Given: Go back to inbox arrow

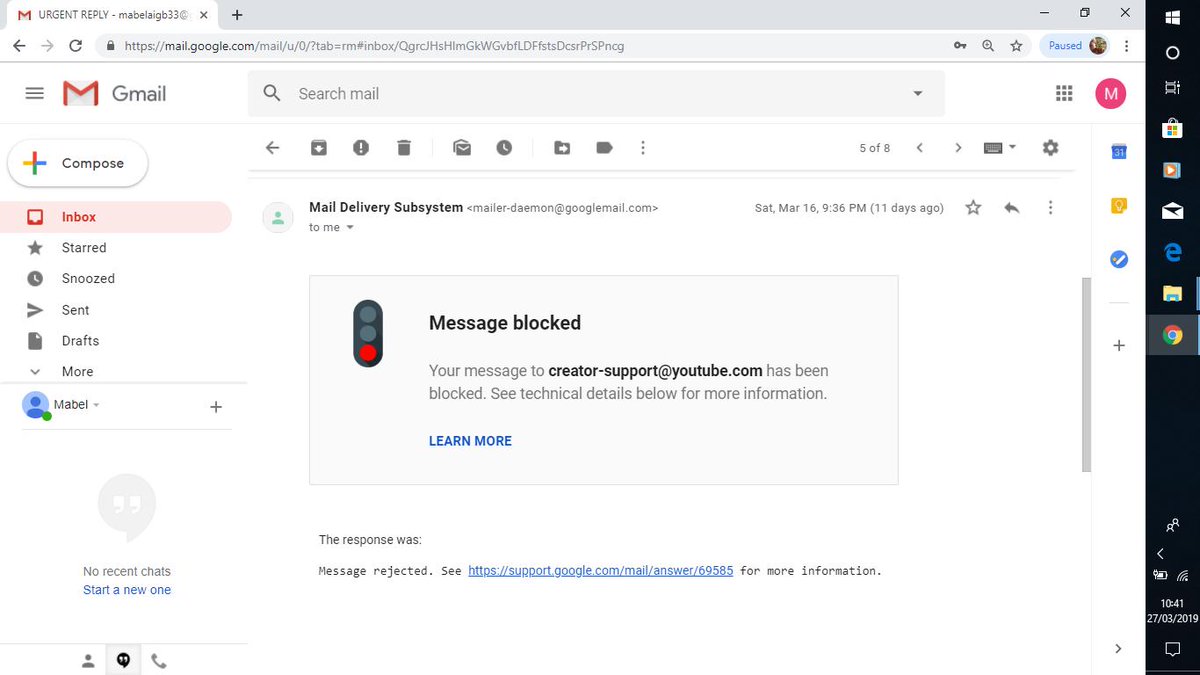Looking at the screenshot, I should pyautogui.click(x=272, y=147).
